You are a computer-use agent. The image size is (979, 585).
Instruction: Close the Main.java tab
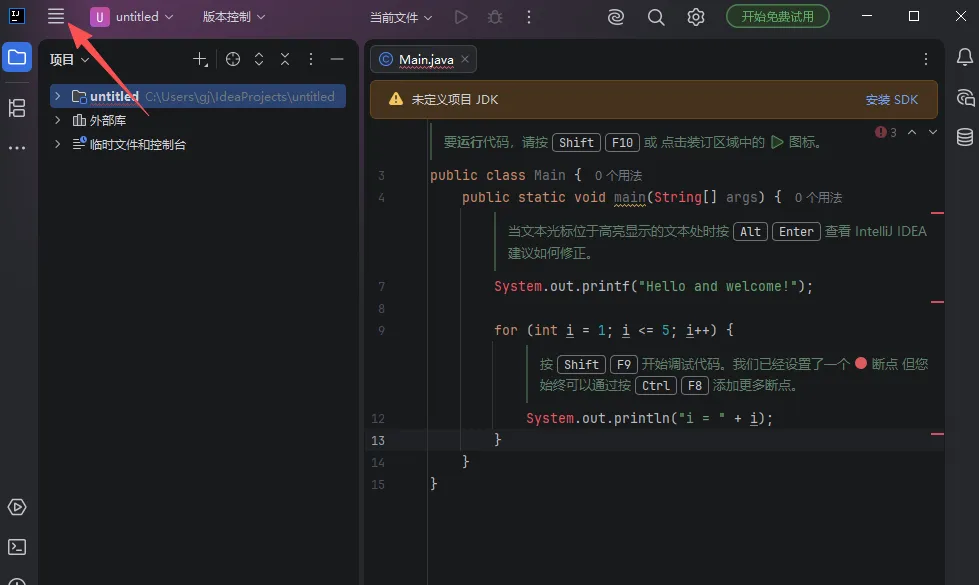click(465, 59)
